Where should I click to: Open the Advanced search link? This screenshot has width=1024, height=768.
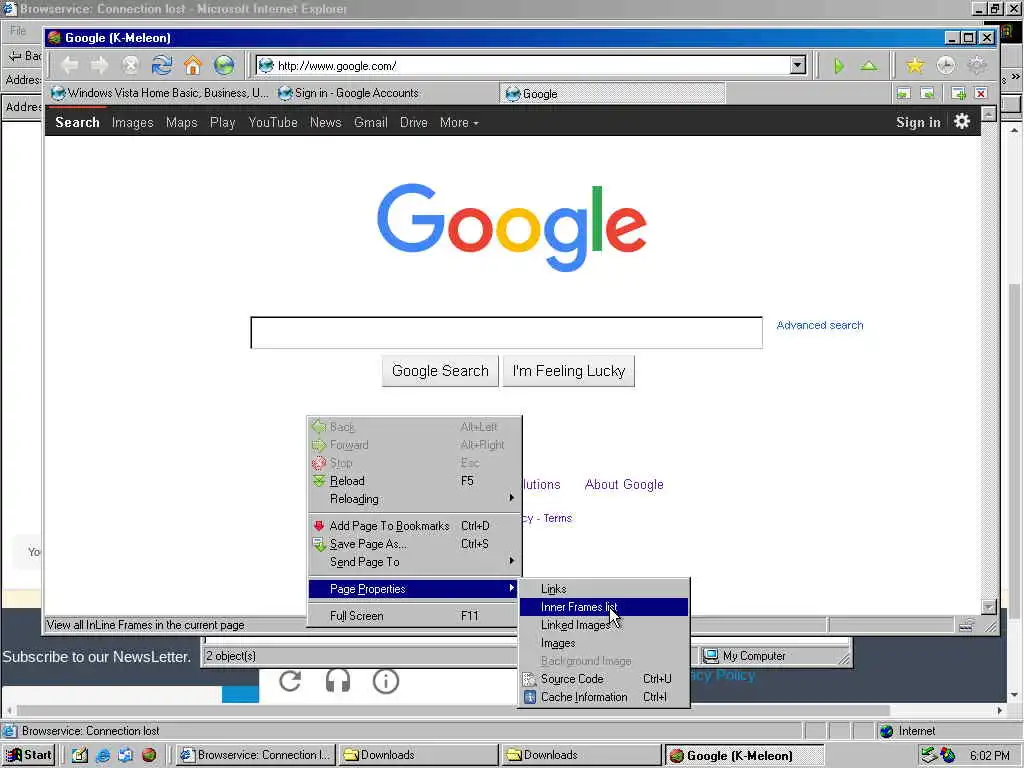[820, 325]
